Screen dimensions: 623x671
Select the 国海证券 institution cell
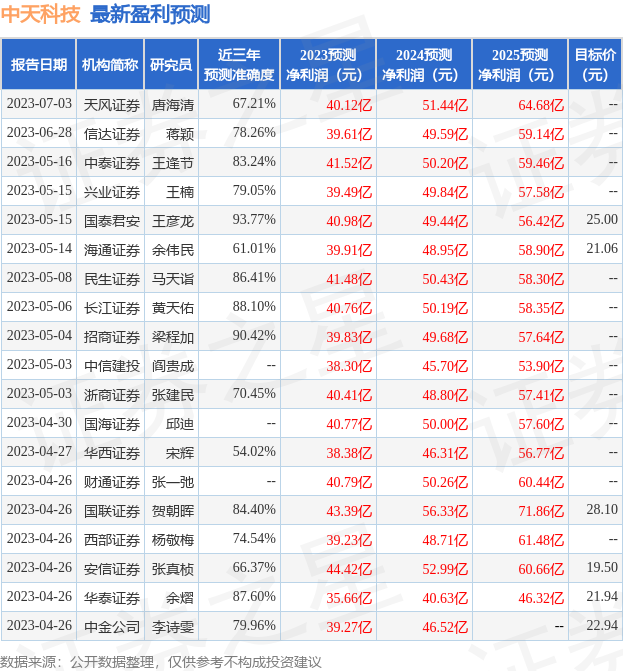(112, 424)
